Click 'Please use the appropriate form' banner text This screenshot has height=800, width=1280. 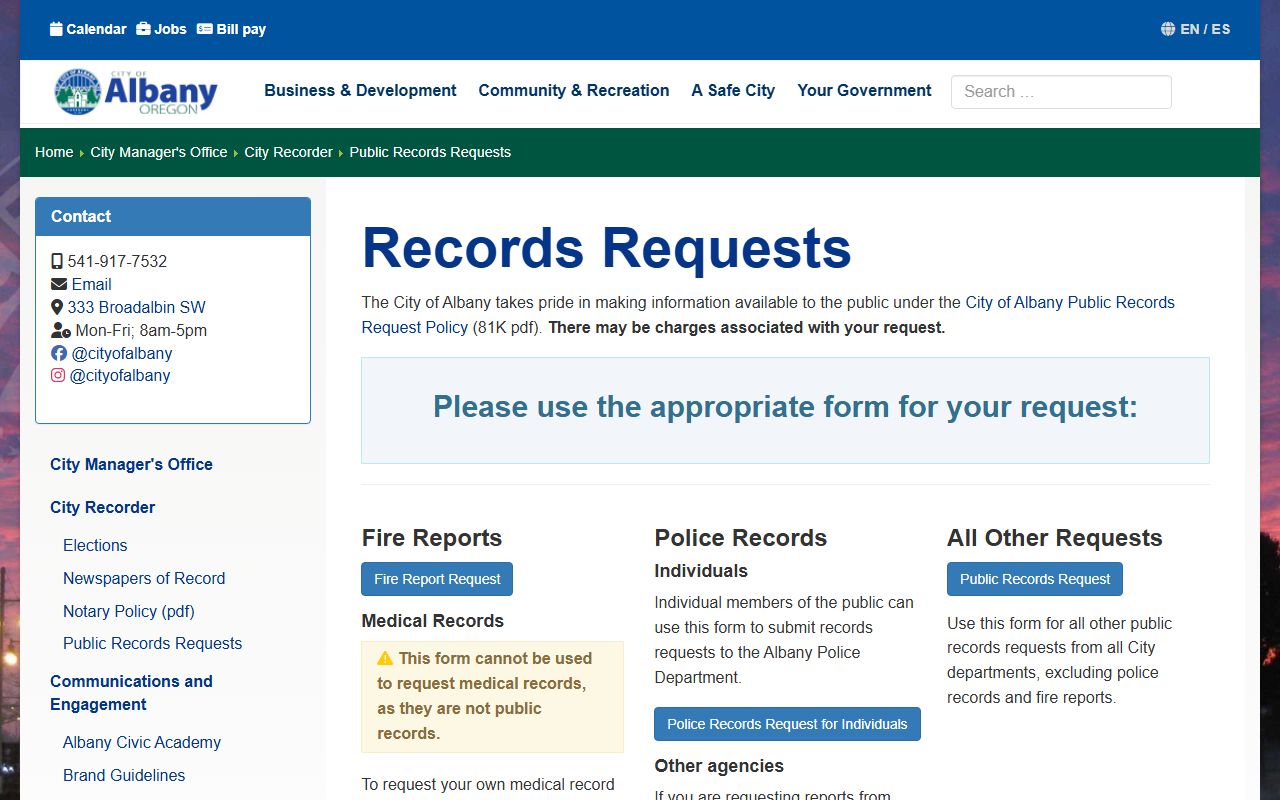point(785,407)
